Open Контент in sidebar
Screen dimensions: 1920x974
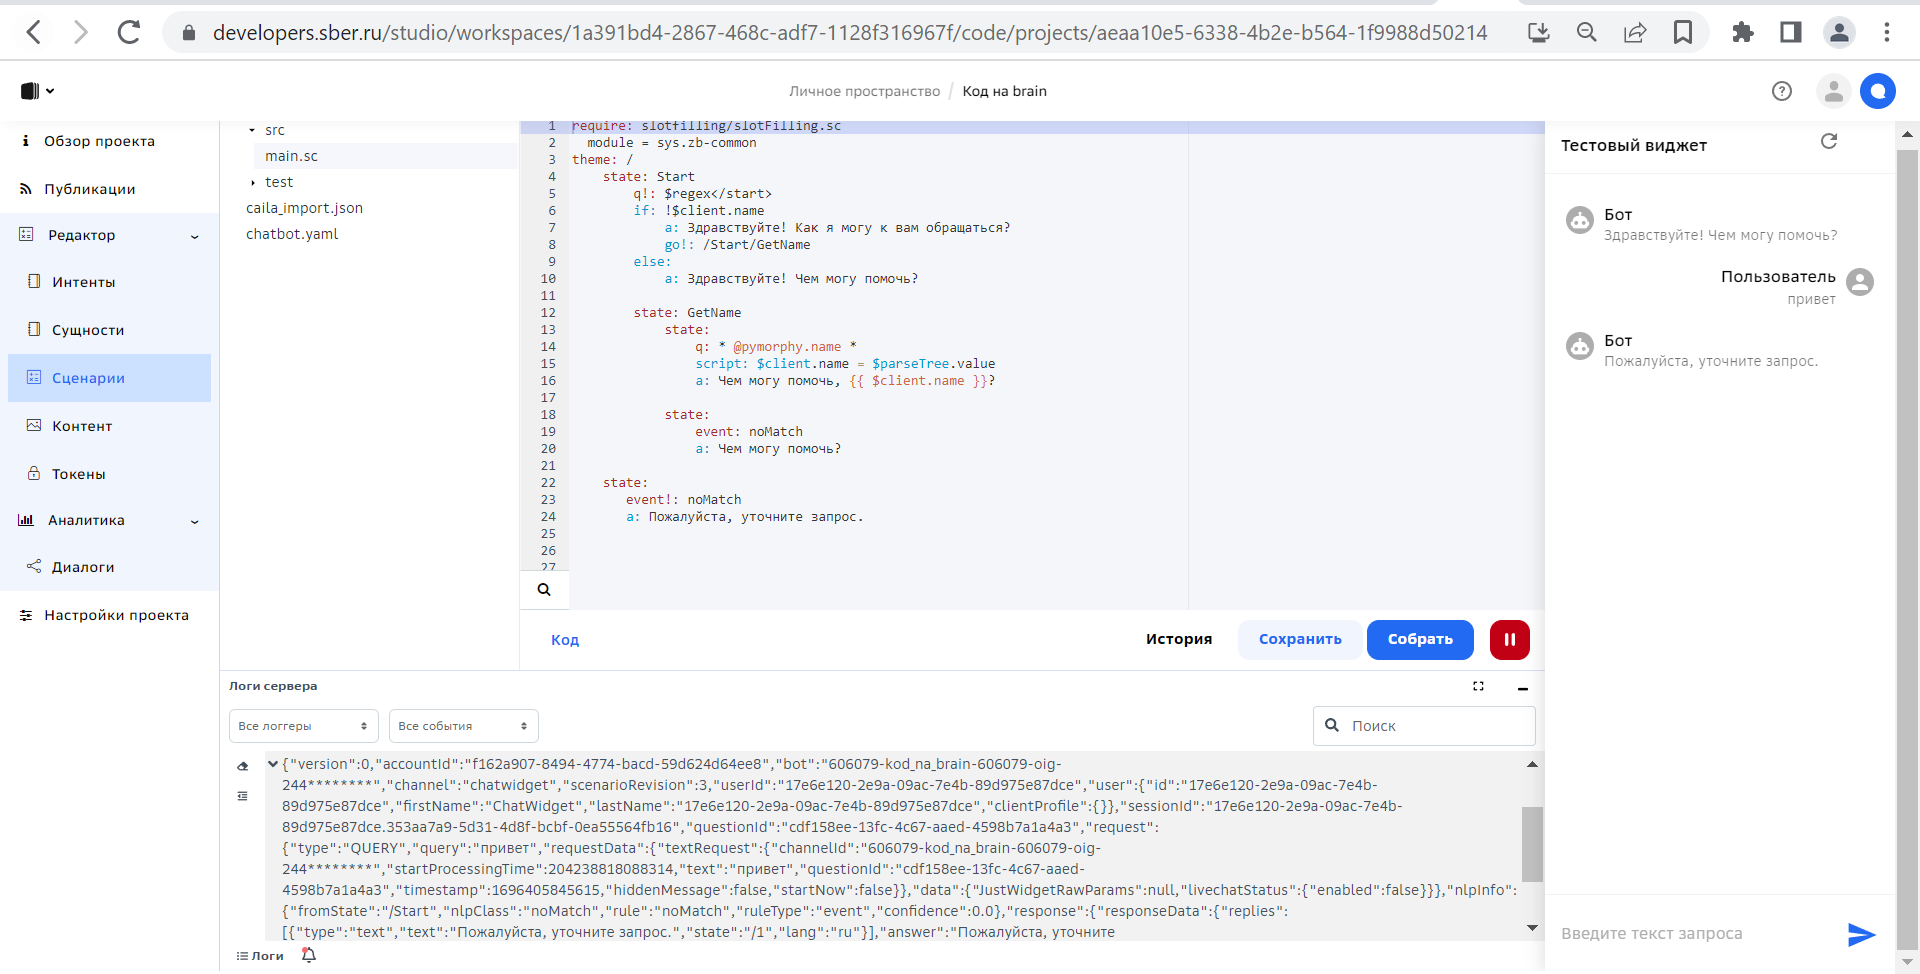(82, 426)
